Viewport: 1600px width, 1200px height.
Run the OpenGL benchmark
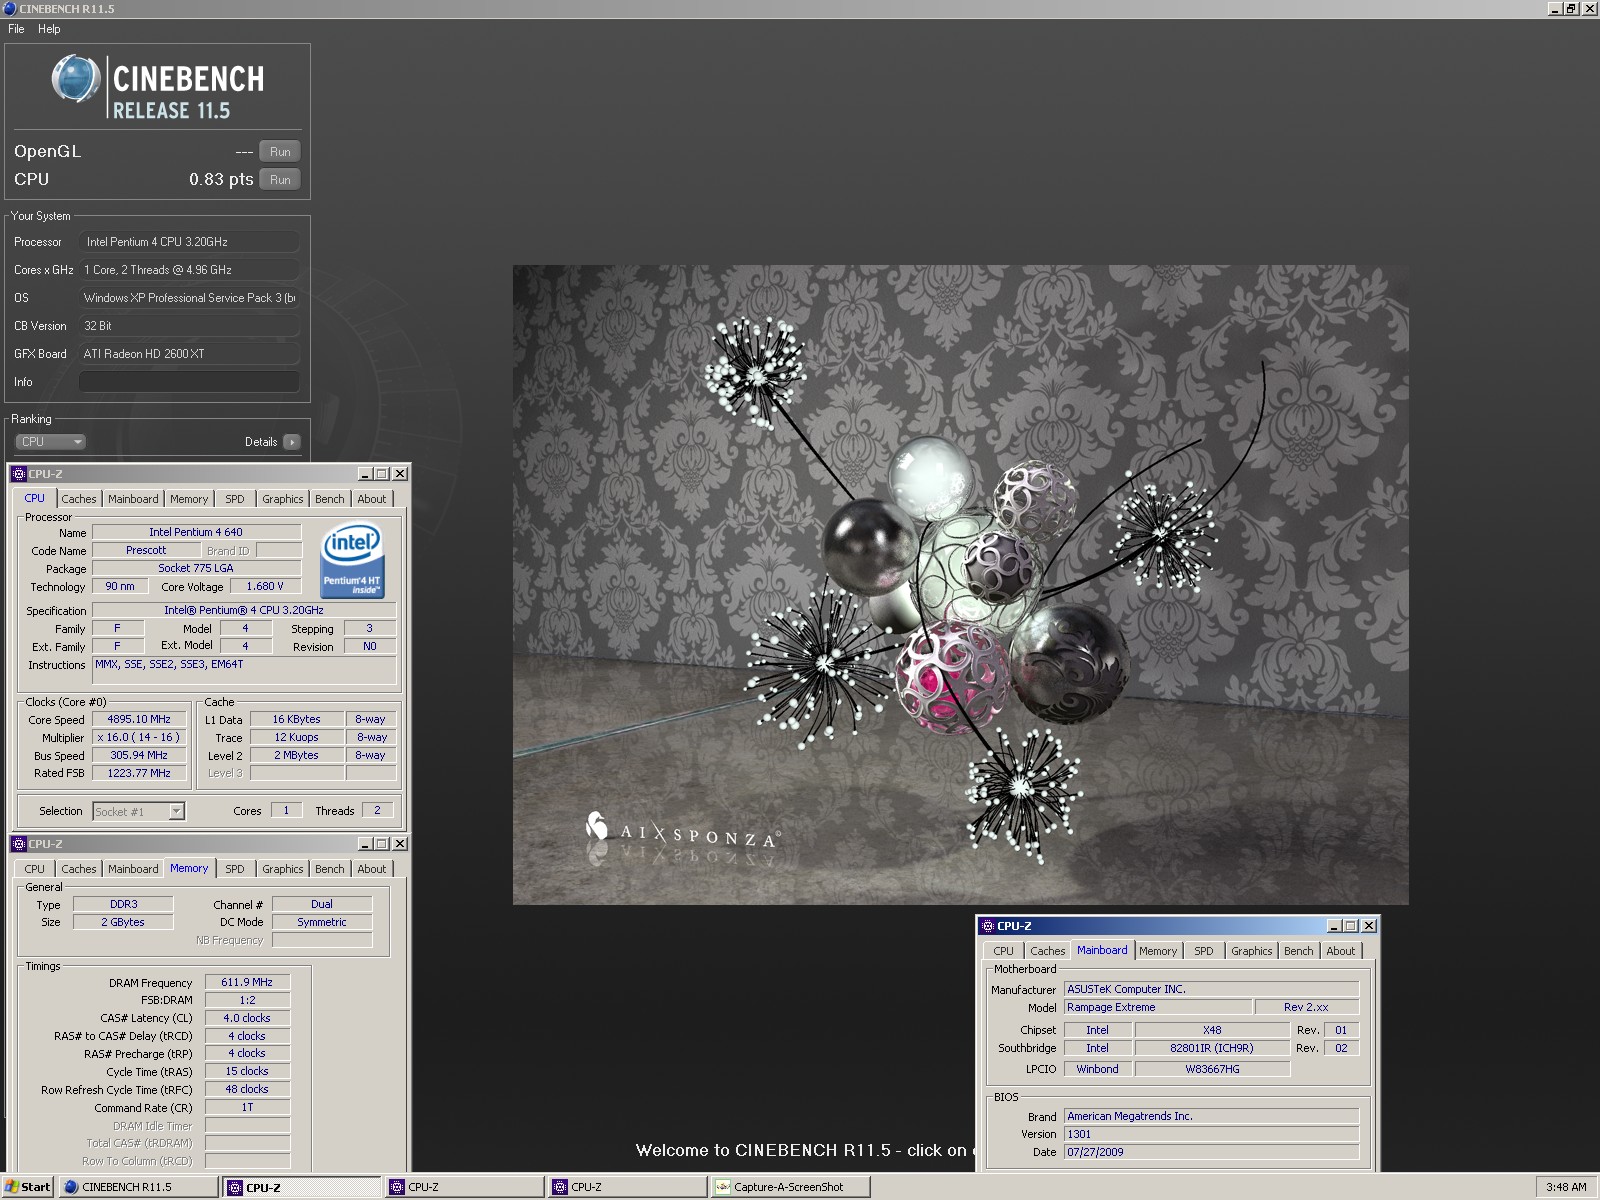tap(280, 152)
